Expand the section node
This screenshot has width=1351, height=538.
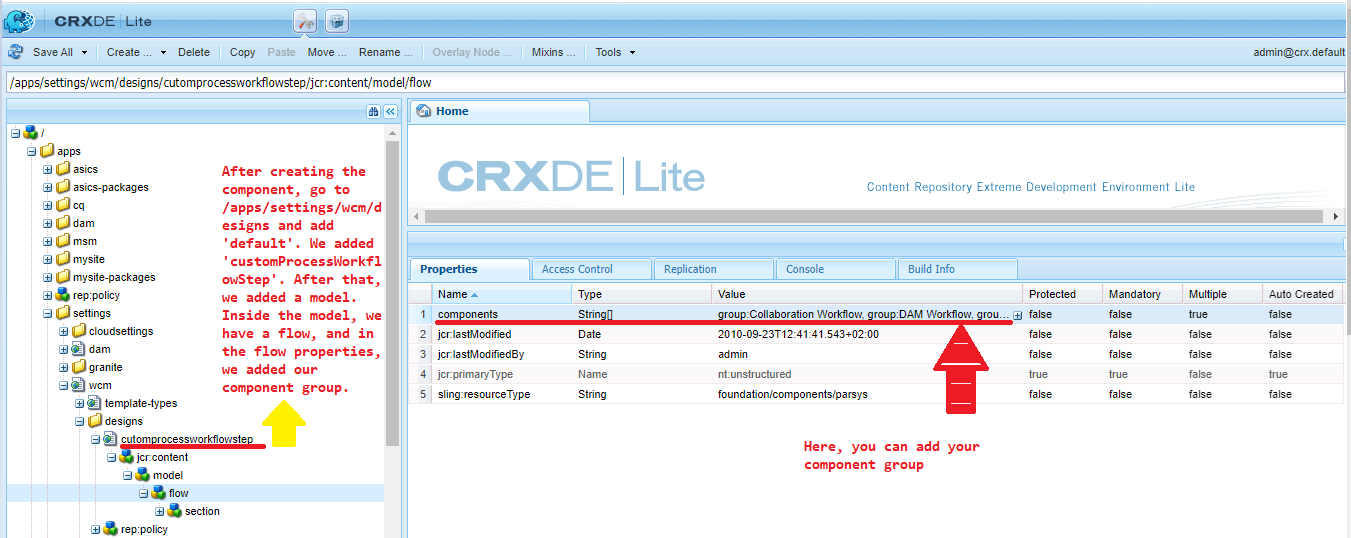159,511
